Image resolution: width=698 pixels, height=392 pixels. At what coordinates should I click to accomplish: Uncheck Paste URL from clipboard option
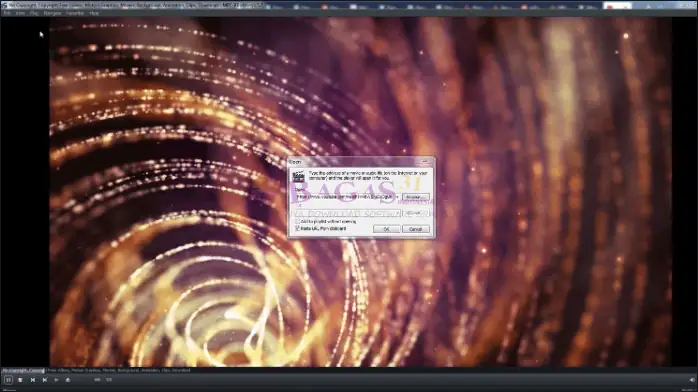[297, 228]
